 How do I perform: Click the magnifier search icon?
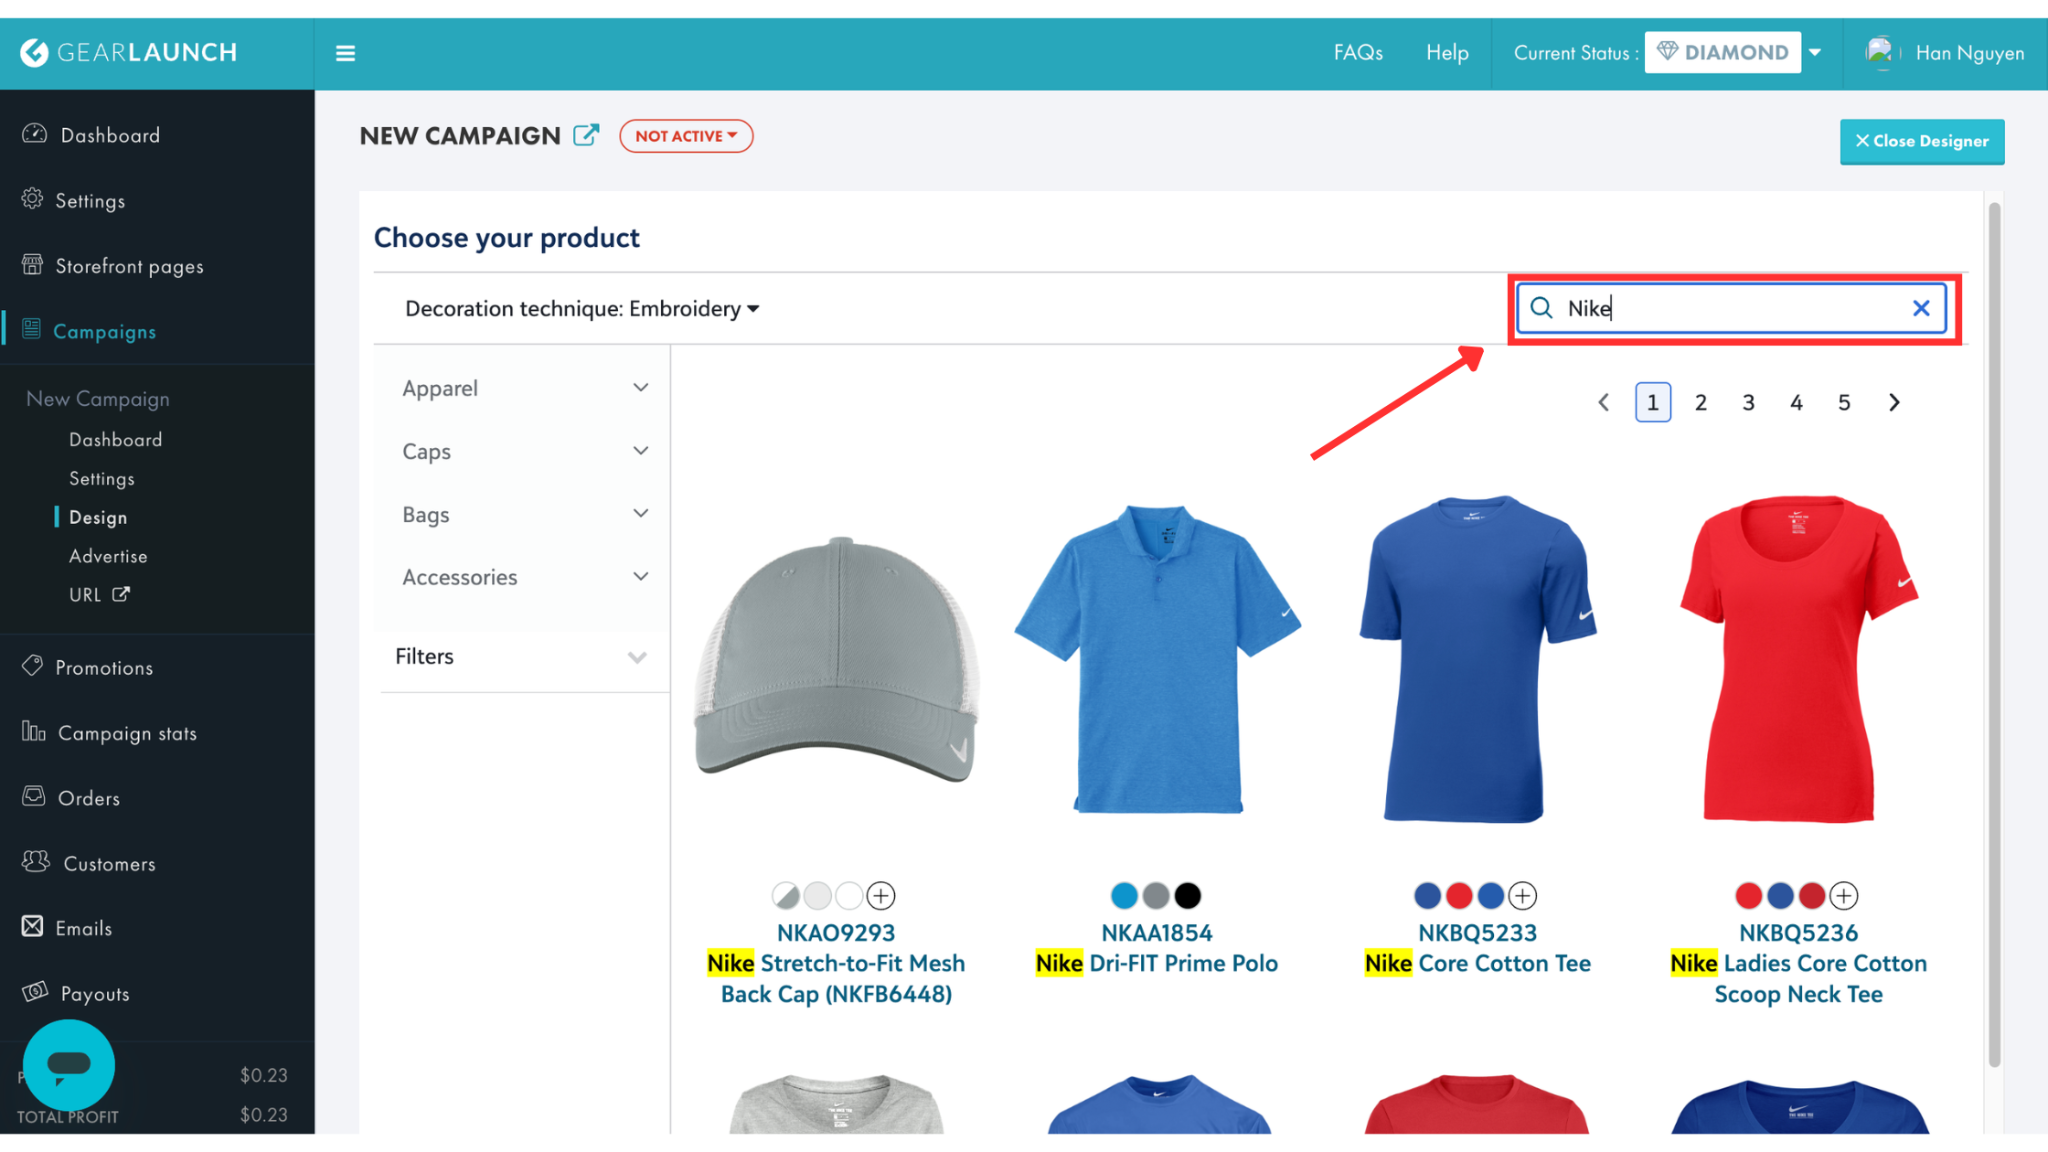(x=1541, y=308)
